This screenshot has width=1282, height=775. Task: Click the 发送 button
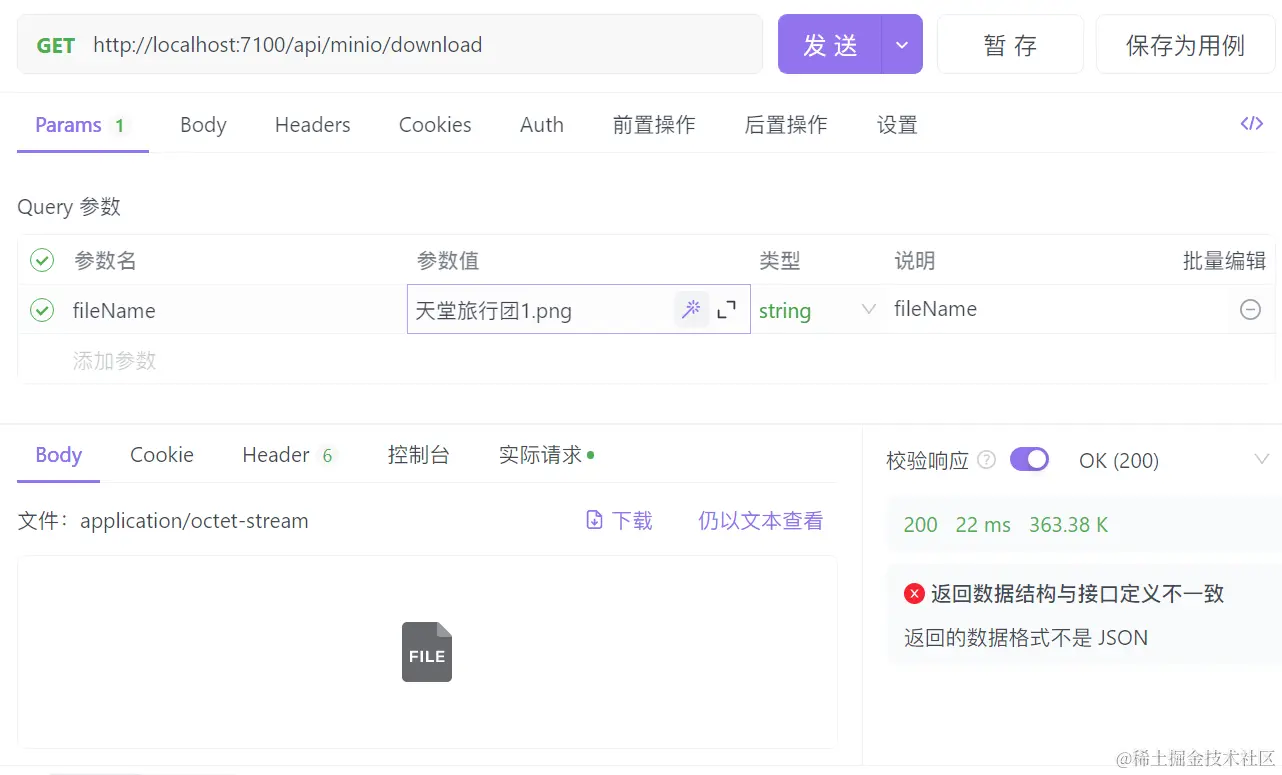point(830,45)
